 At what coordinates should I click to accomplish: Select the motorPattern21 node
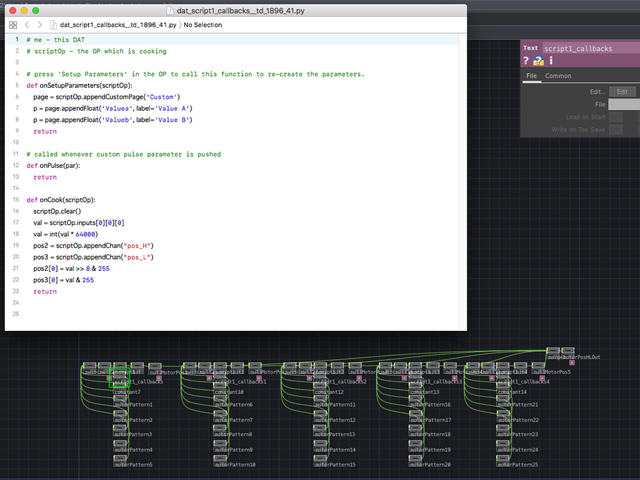[503, 400]
